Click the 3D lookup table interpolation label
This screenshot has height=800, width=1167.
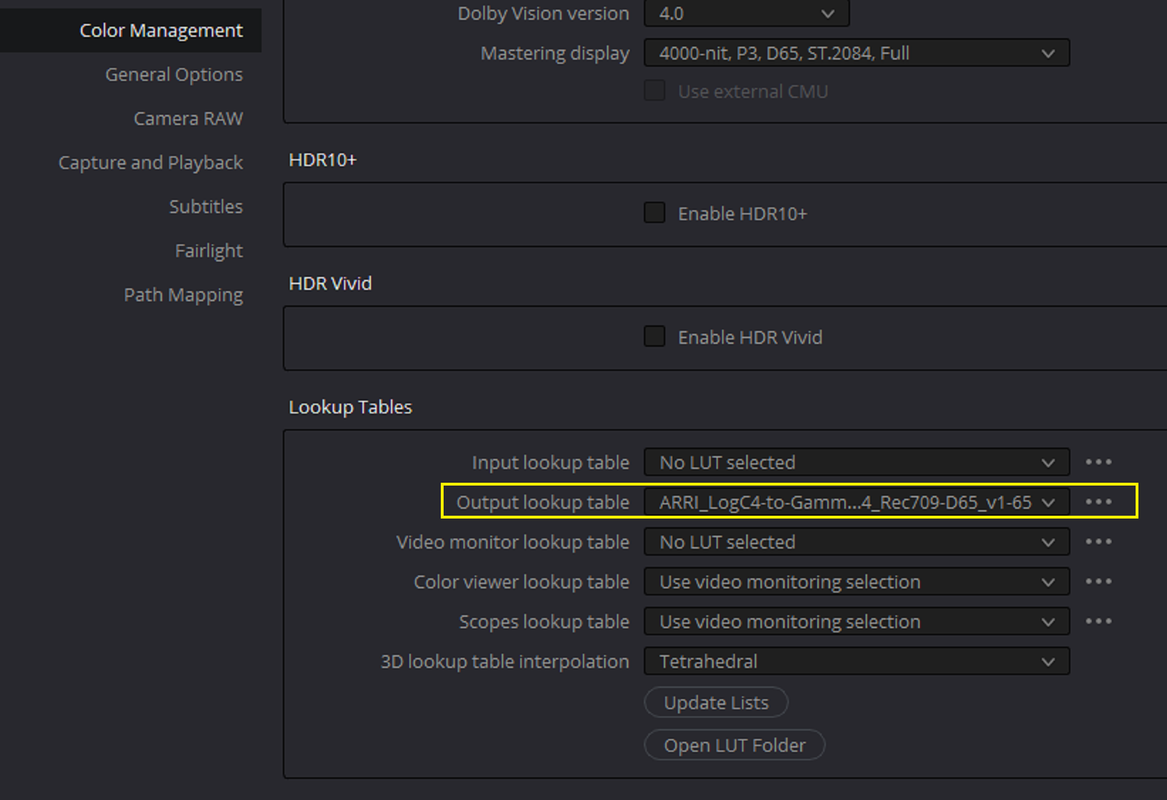point(505,662)
